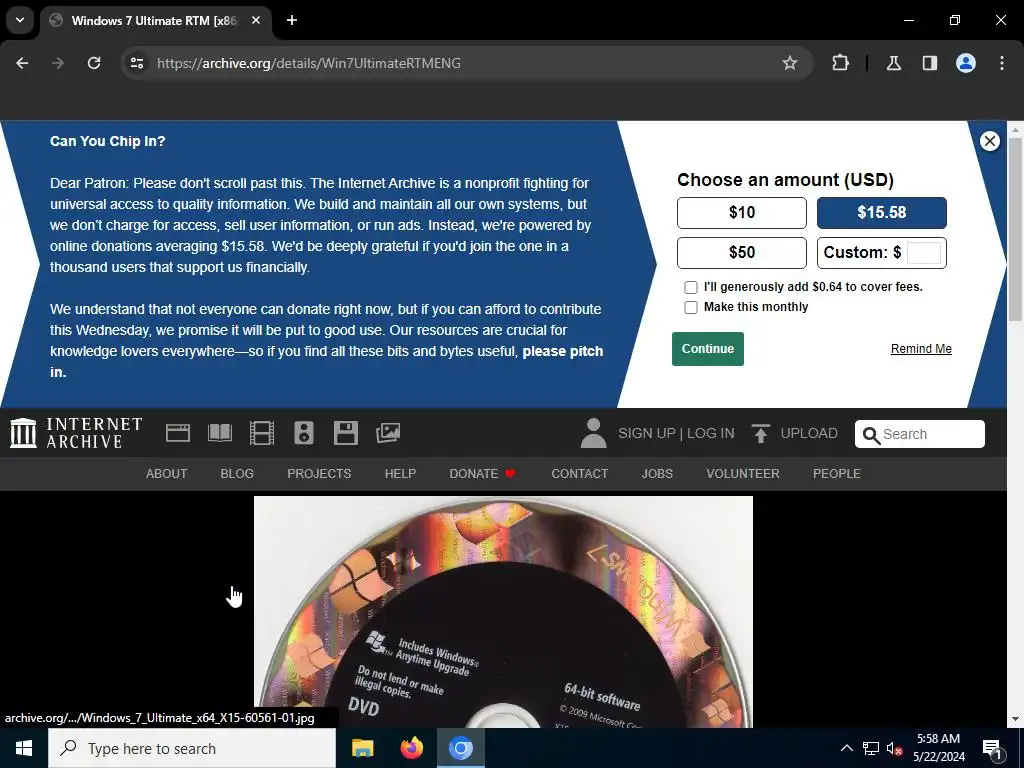This screenshot has height=768, width=1024.
Task: Click the browser address bar URL
Action: (309, 63)
